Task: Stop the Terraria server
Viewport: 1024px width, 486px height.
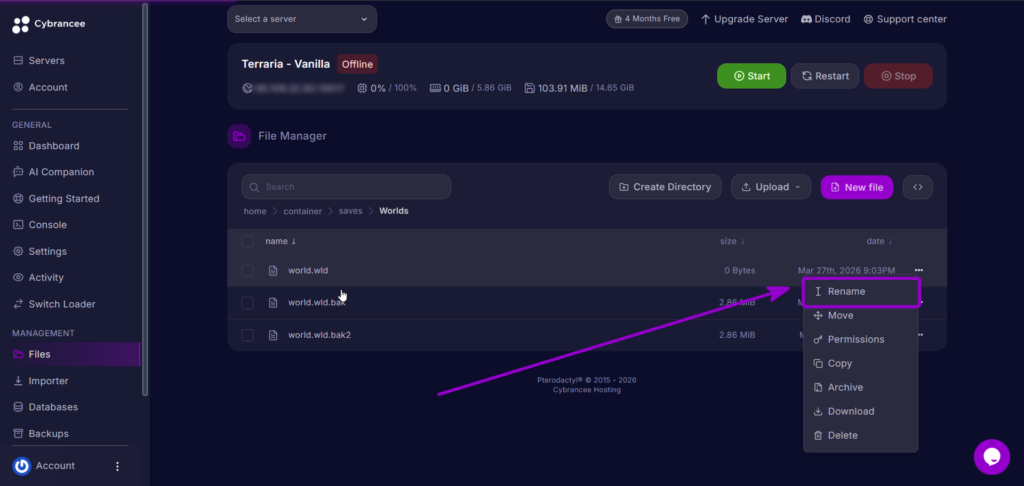Action: coord(898,76)
